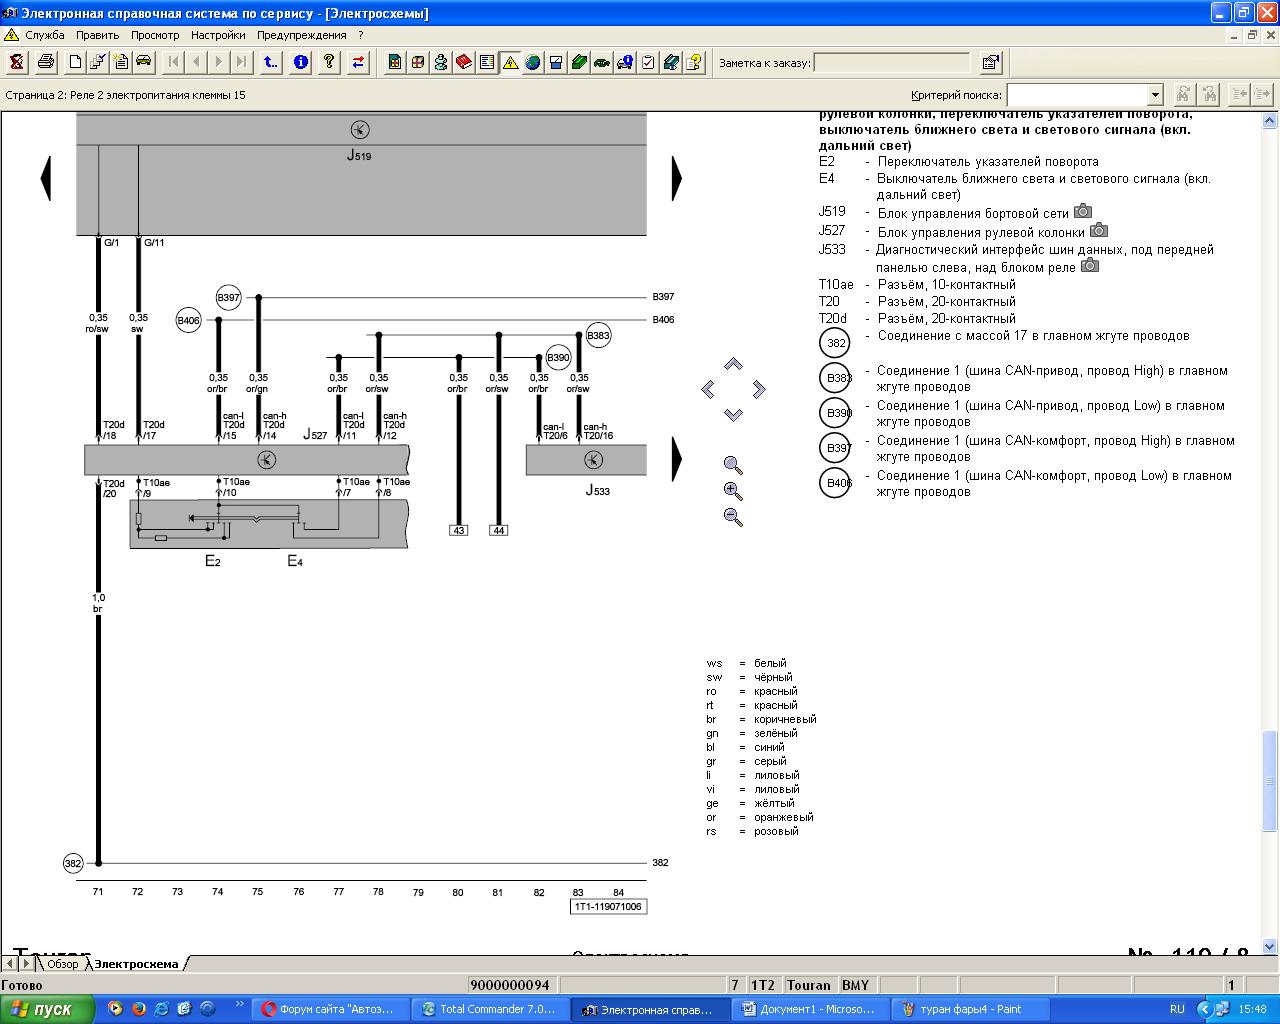
Task: Pan the diagram down with arrow
Action: [x=733, y=413]
